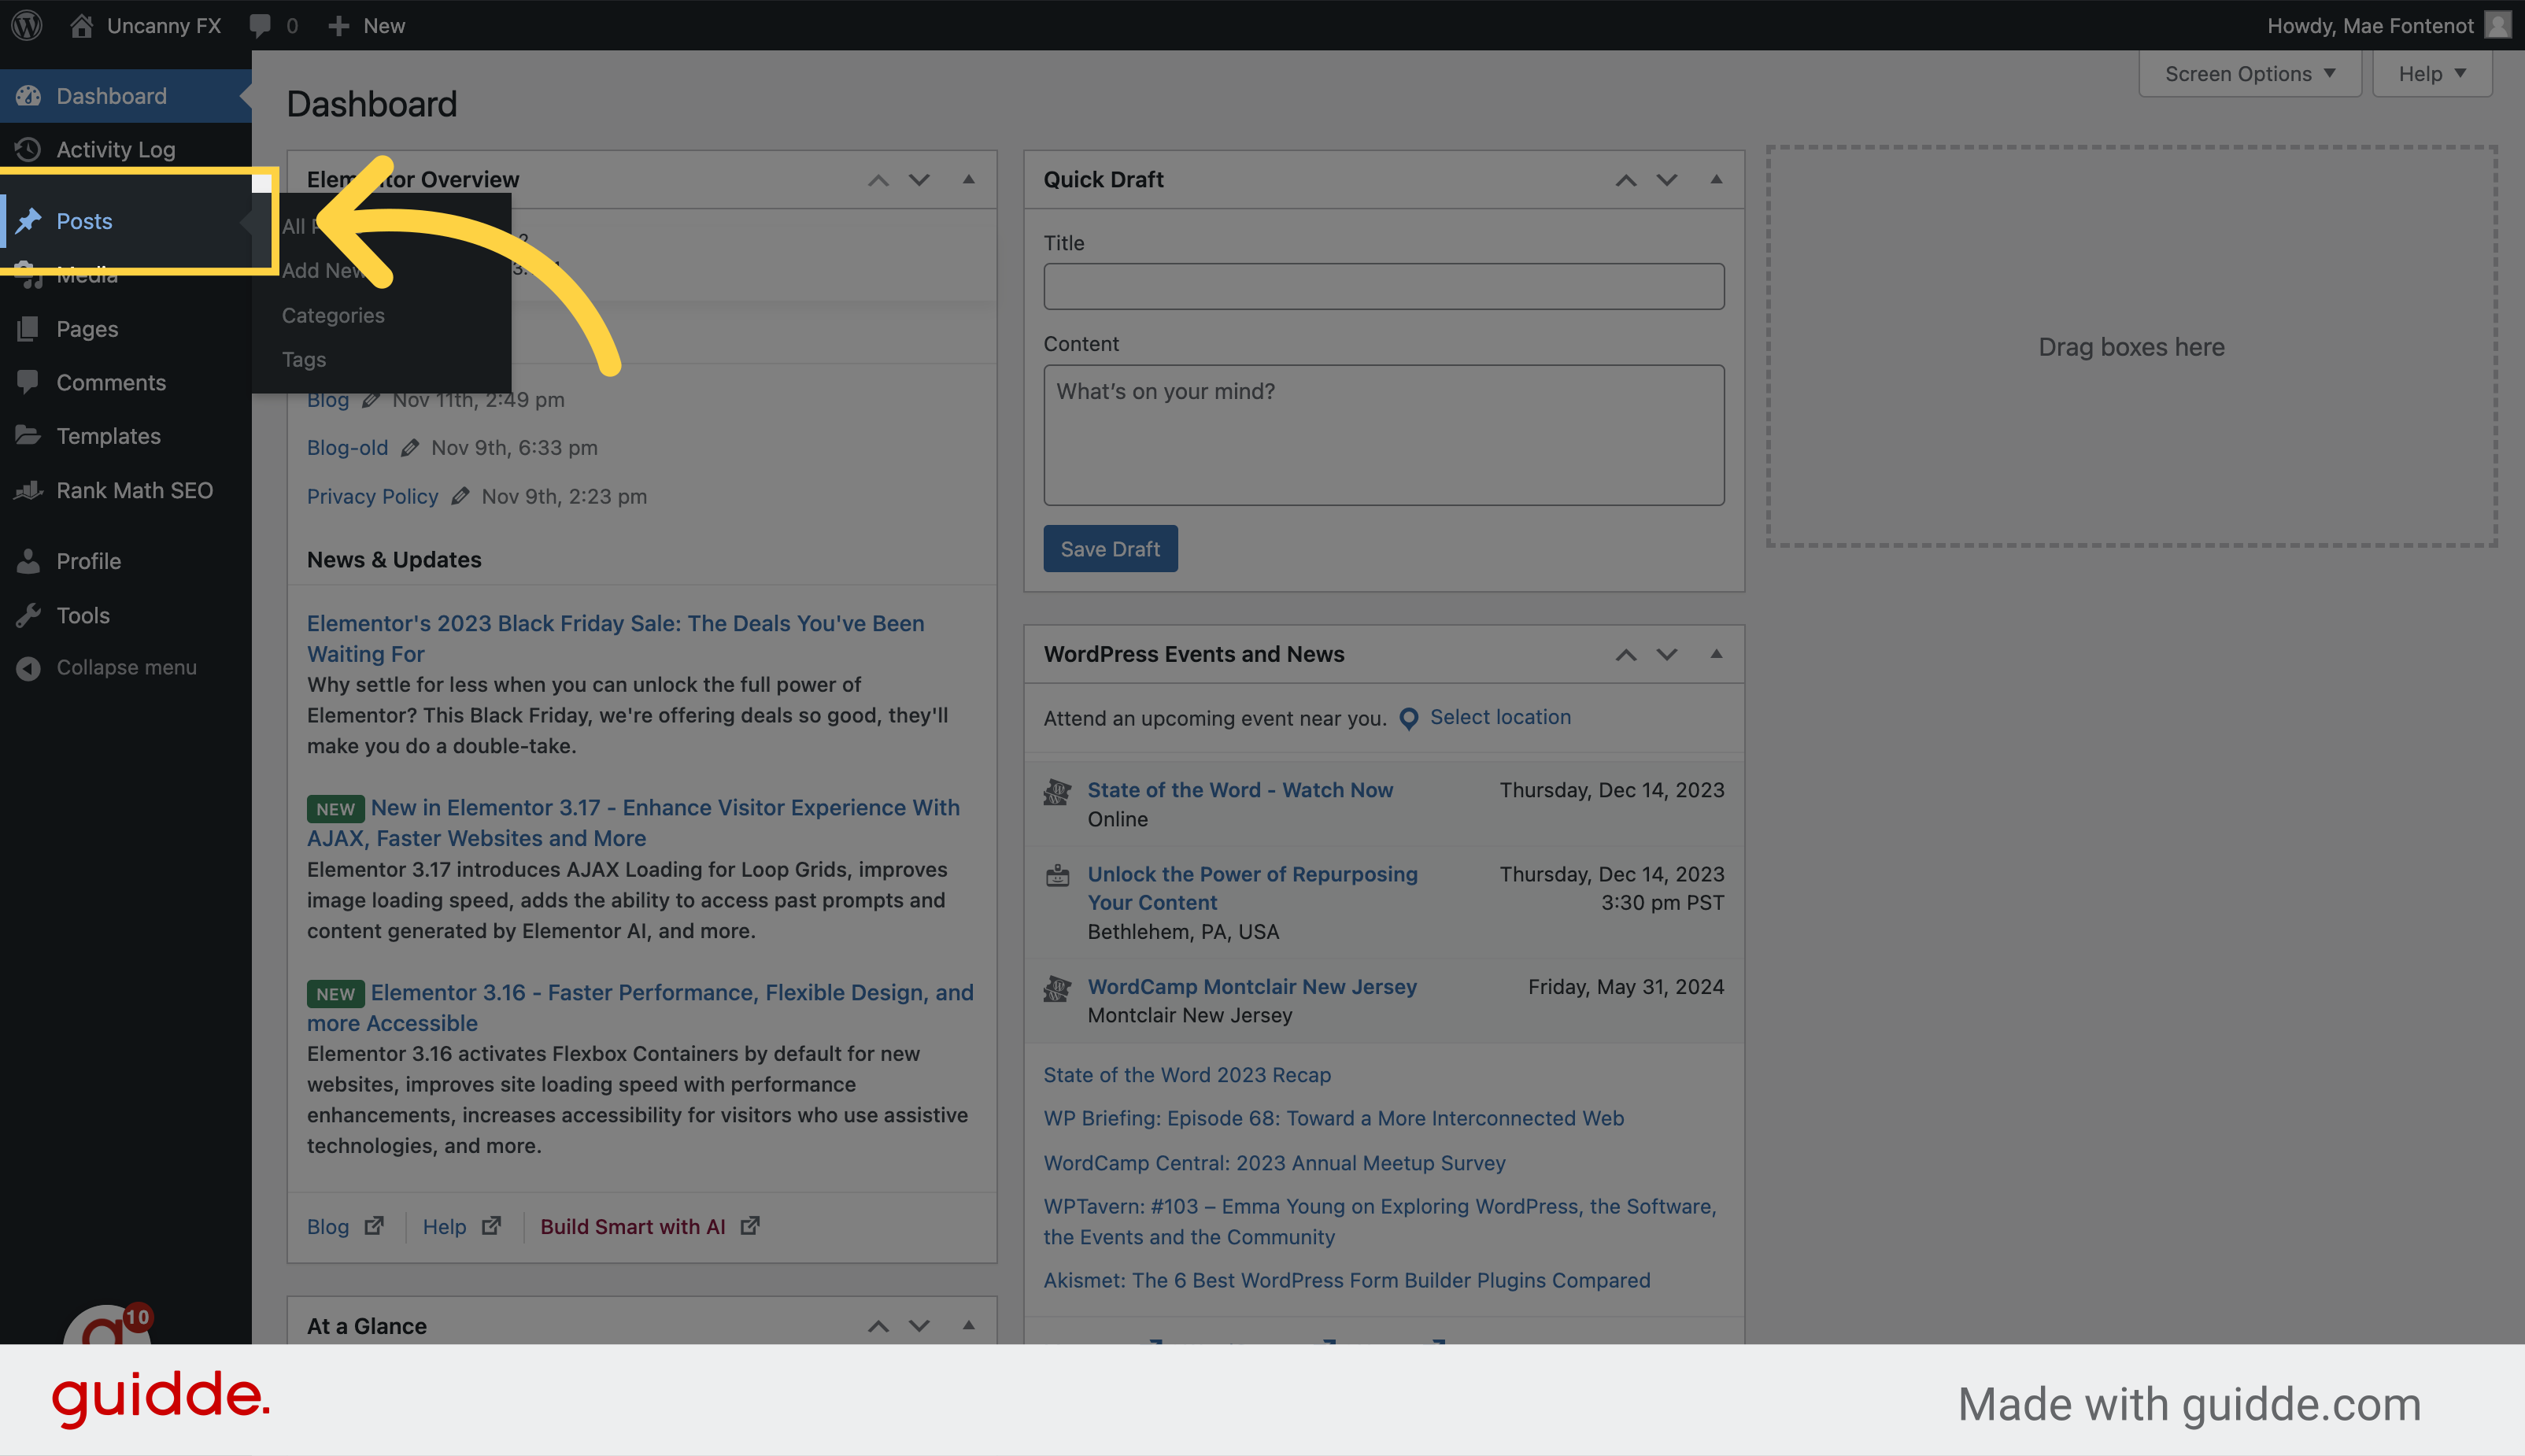Screen dimensions: 2525x1456
Task: Click the State of the Word event icon
Action: point(1057,792)
